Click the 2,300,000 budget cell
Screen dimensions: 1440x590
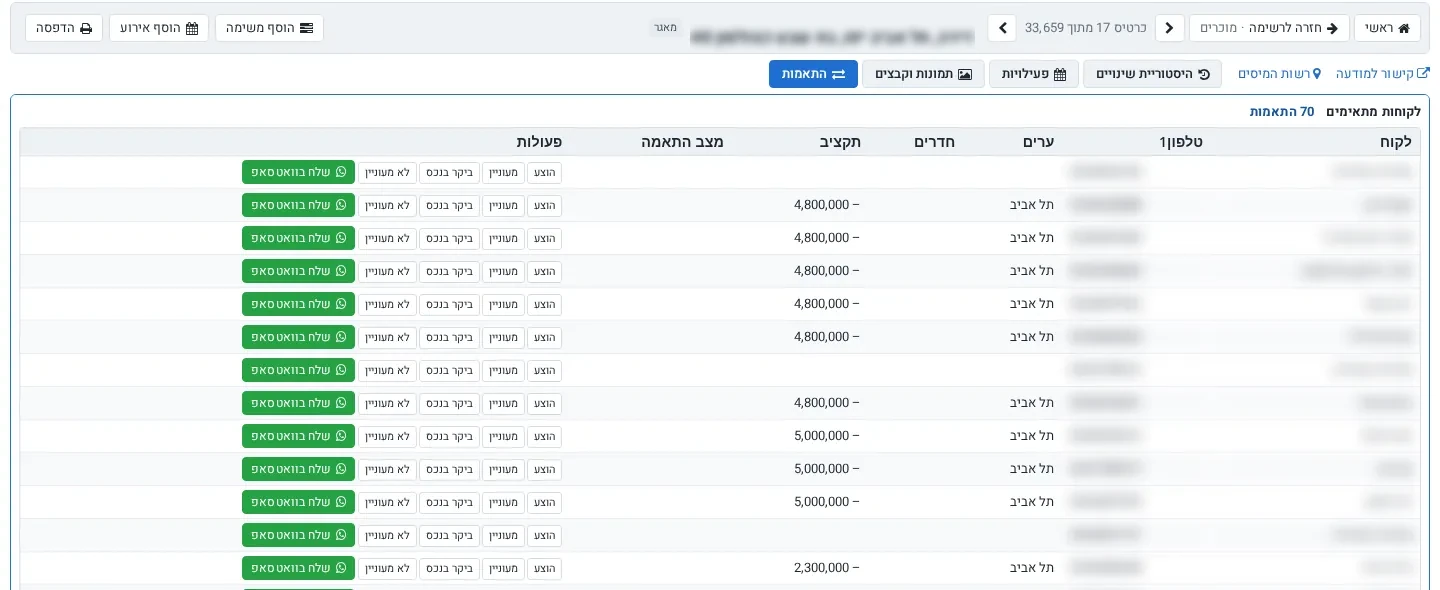[x=827, y=568]
